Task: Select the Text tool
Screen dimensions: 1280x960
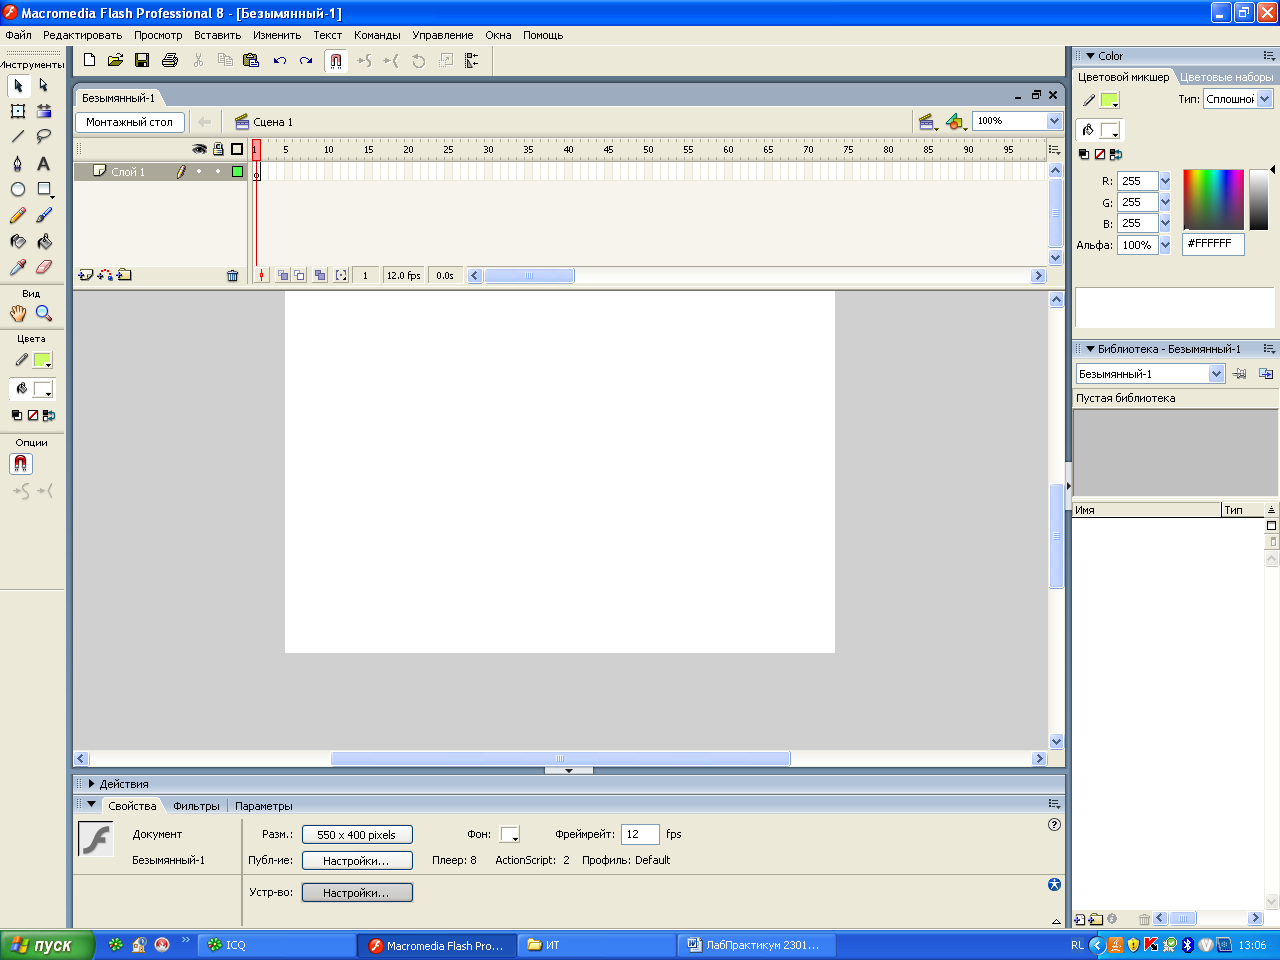Action: pos(44,163)
